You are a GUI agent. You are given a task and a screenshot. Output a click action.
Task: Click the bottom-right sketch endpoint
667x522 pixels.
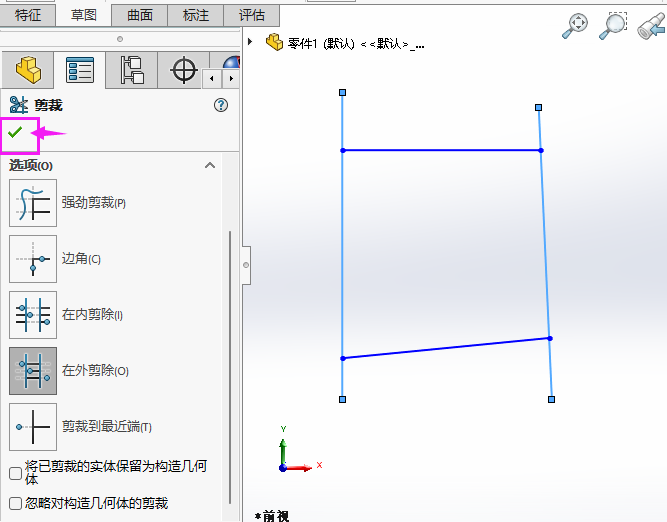[x=551, y=399]
